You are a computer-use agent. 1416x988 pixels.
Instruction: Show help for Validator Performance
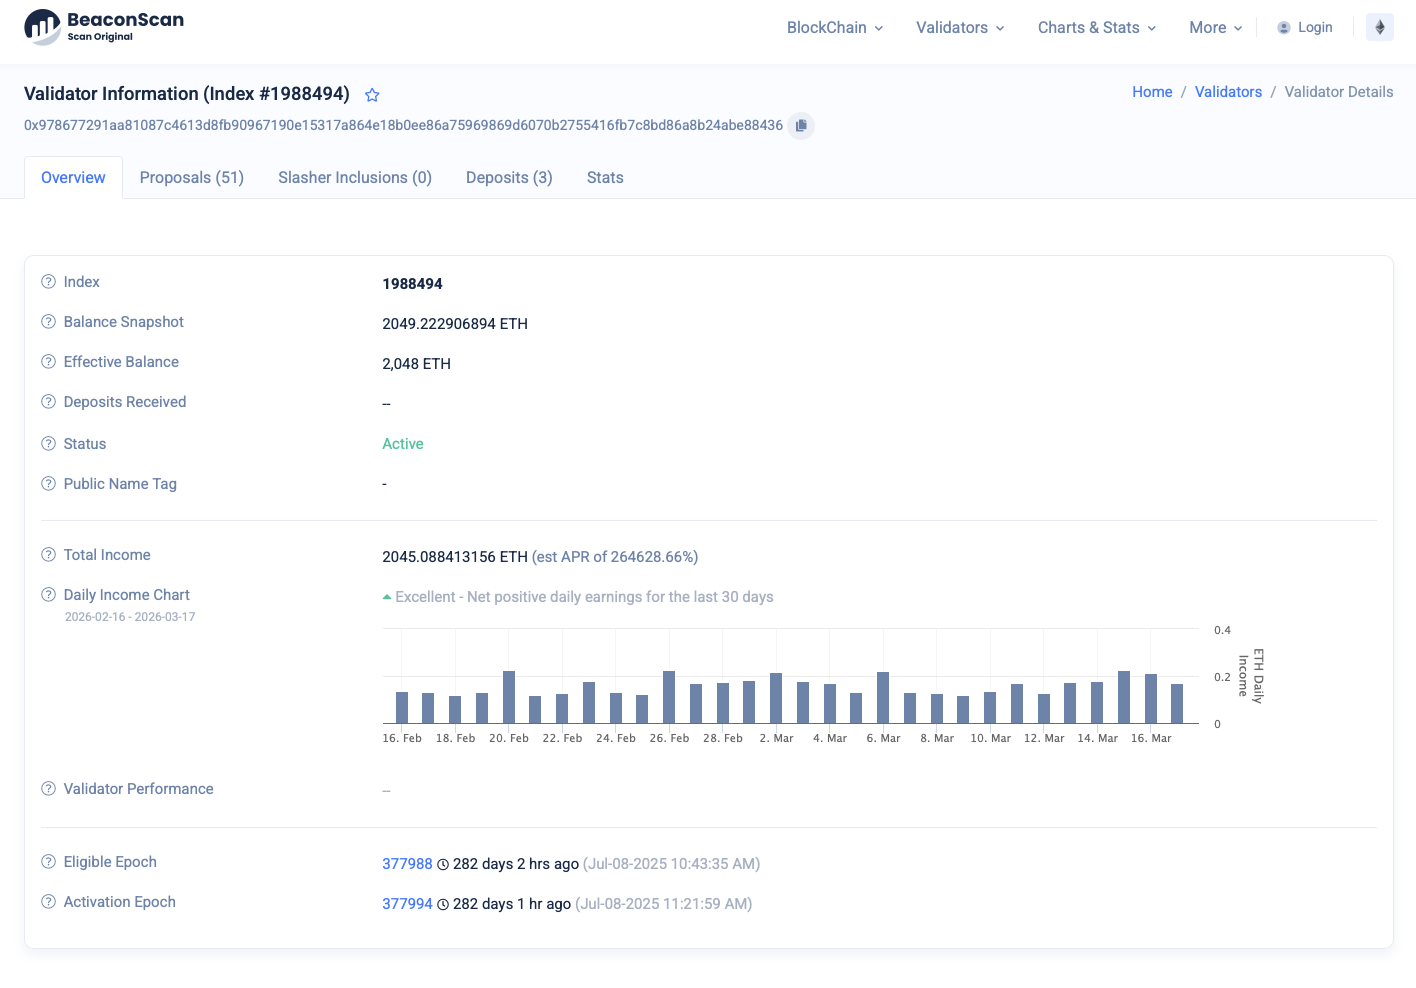pos(48,789)
